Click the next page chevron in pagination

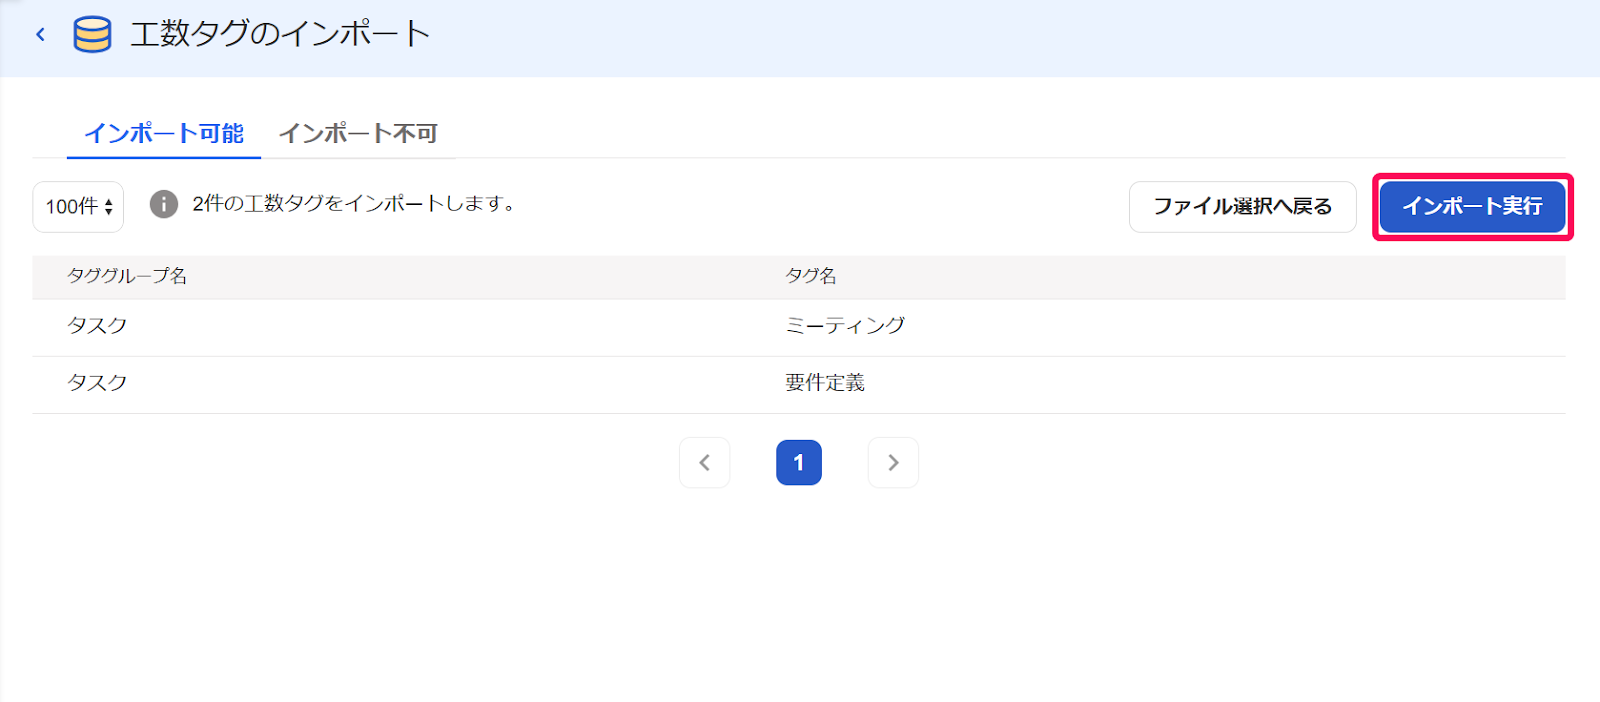(893, 462)
